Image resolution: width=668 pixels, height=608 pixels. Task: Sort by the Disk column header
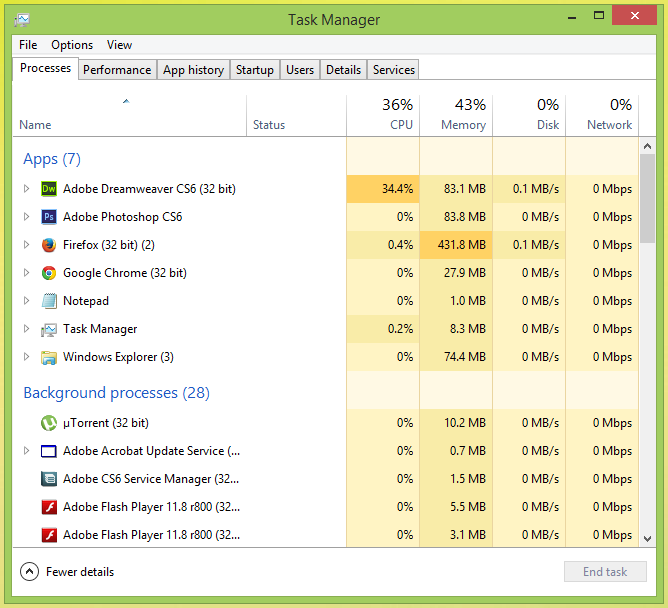click(x=529, y=115)
